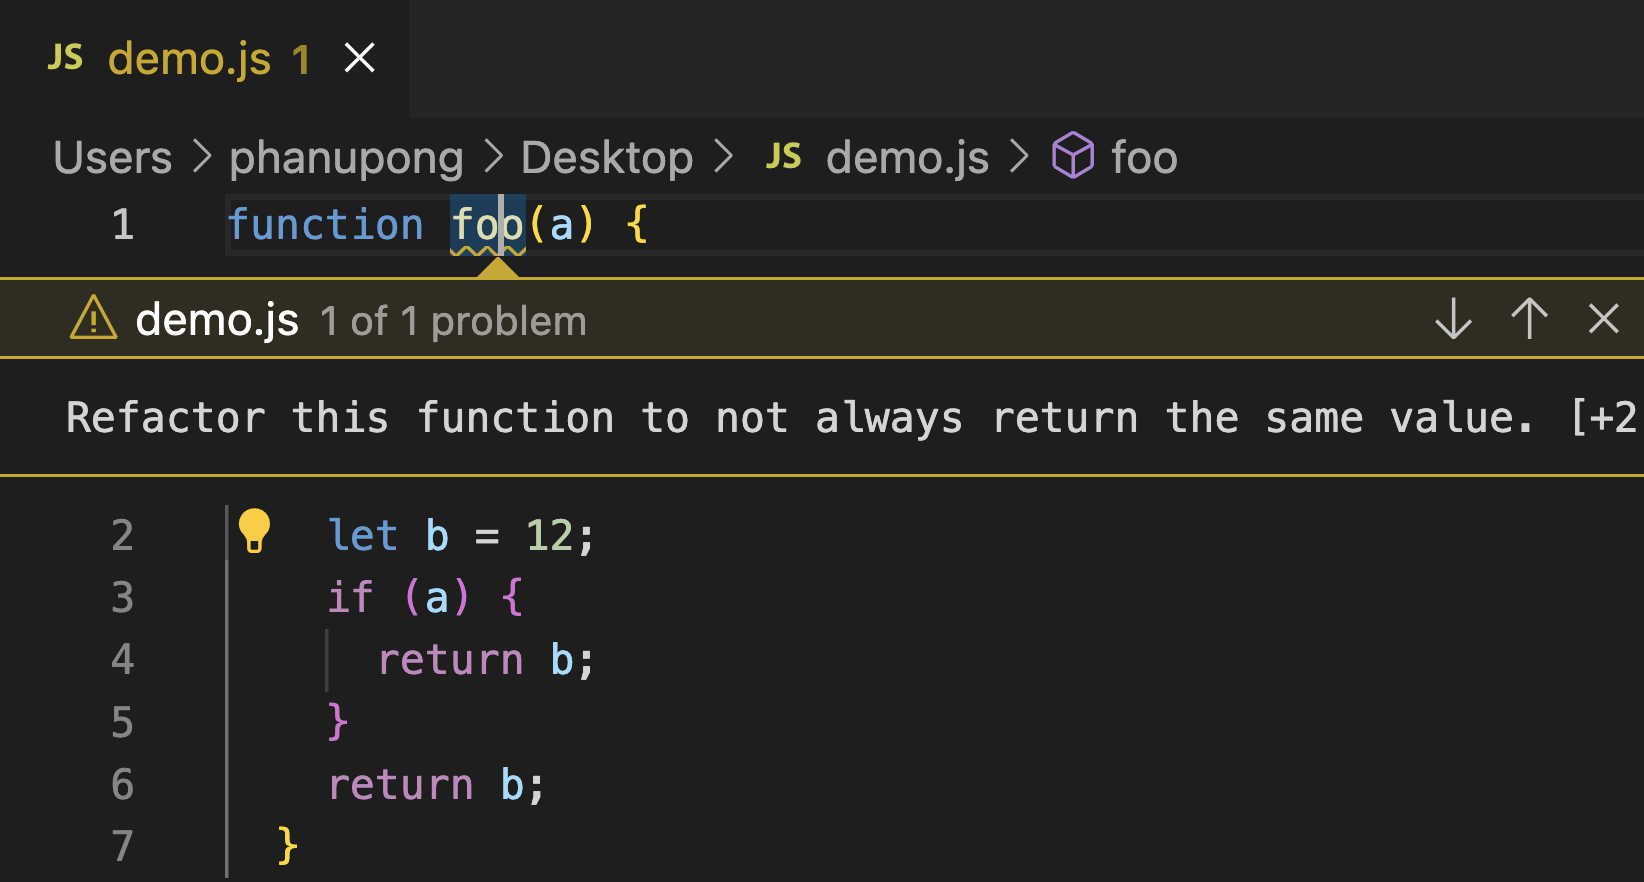Screen dimensions: 1644x882
Task: Click the foo function name
Action: (487, 225)
